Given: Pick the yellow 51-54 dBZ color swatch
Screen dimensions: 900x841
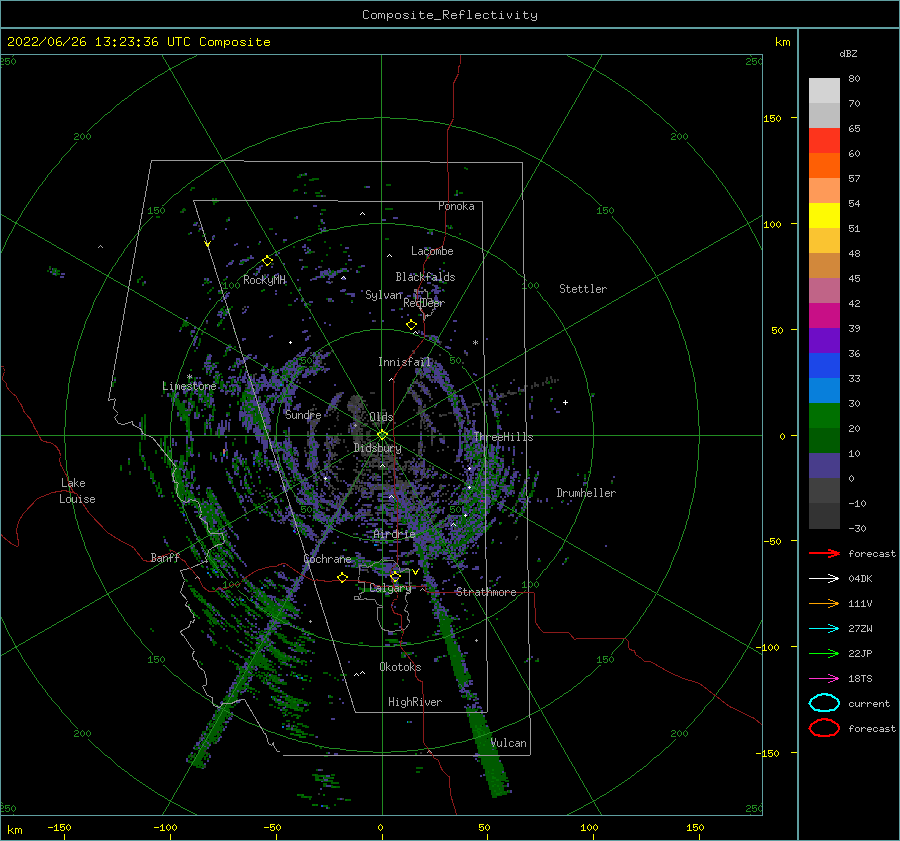Looking at the screenshot, I should [824, 215].
